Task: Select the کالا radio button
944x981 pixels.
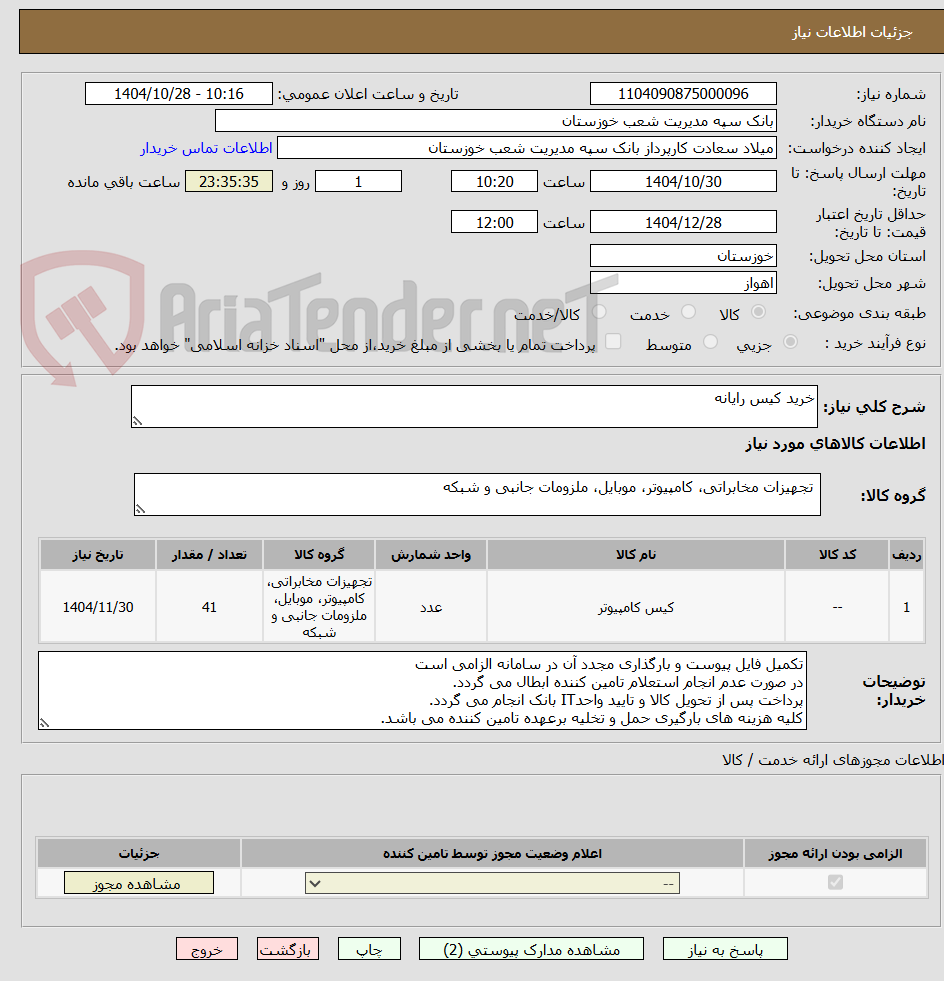Action: (x=758, y=312)
